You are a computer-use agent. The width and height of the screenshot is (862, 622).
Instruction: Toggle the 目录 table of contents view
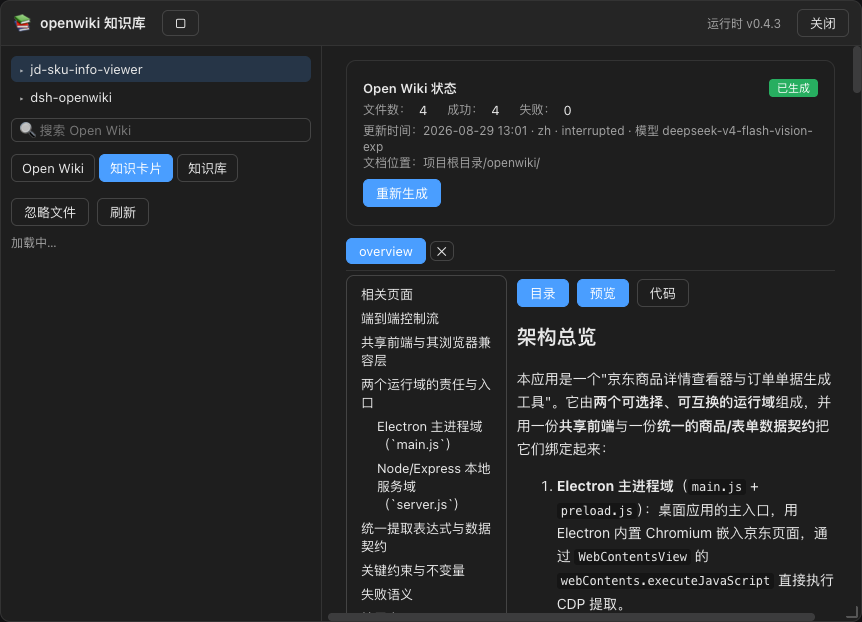coord(543,293)
